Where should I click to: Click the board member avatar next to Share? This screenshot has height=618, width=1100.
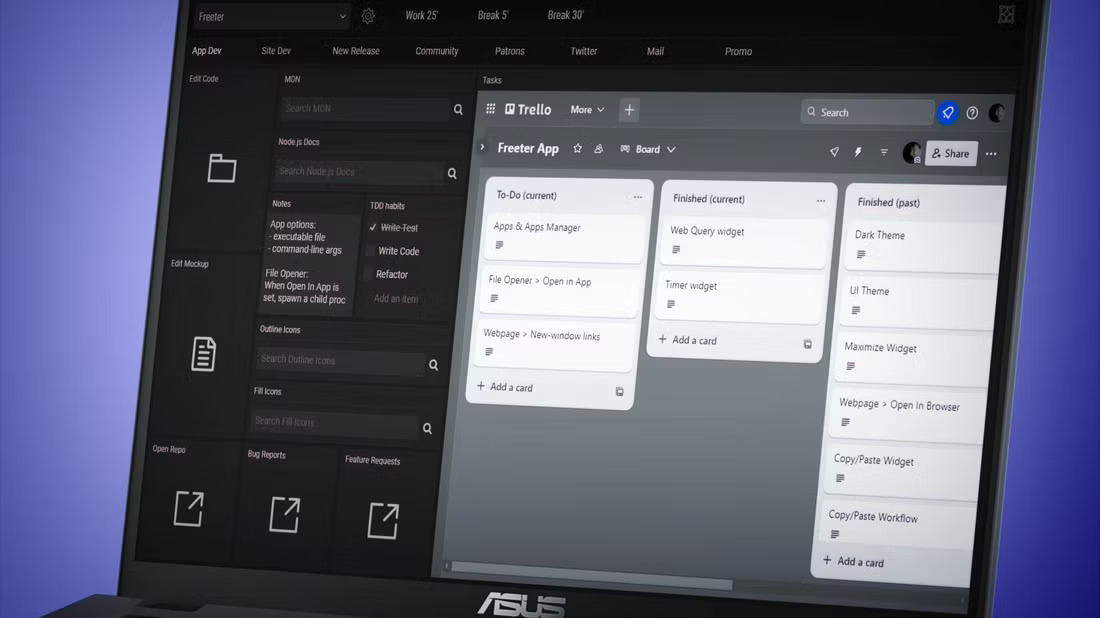[x=912, y=152]
